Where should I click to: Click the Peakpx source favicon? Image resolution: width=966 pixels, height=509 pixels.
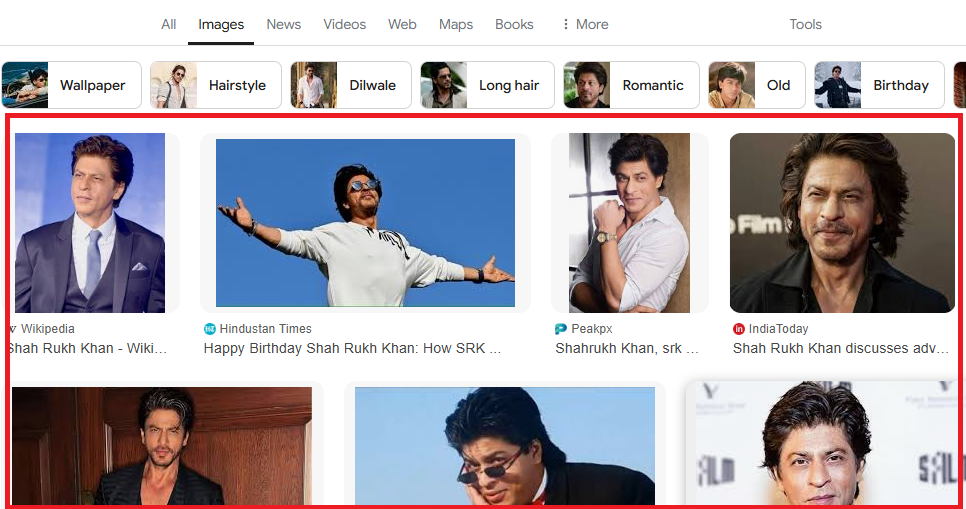(x=561, y=329)
